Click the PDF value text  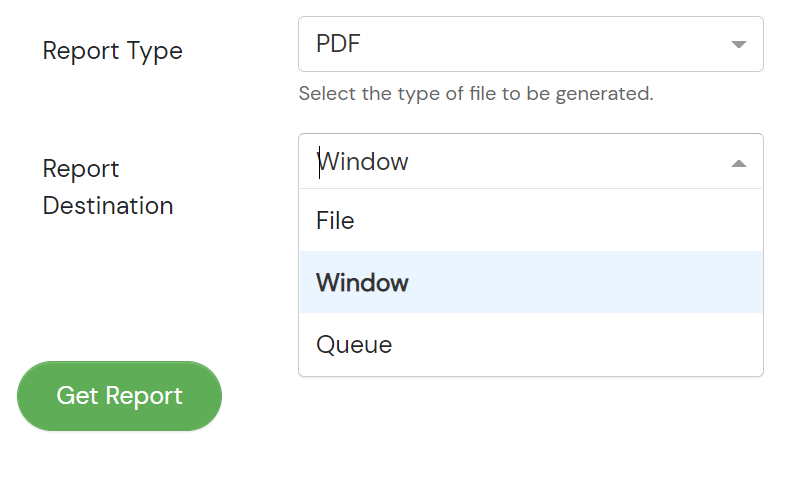coord(338,44)
